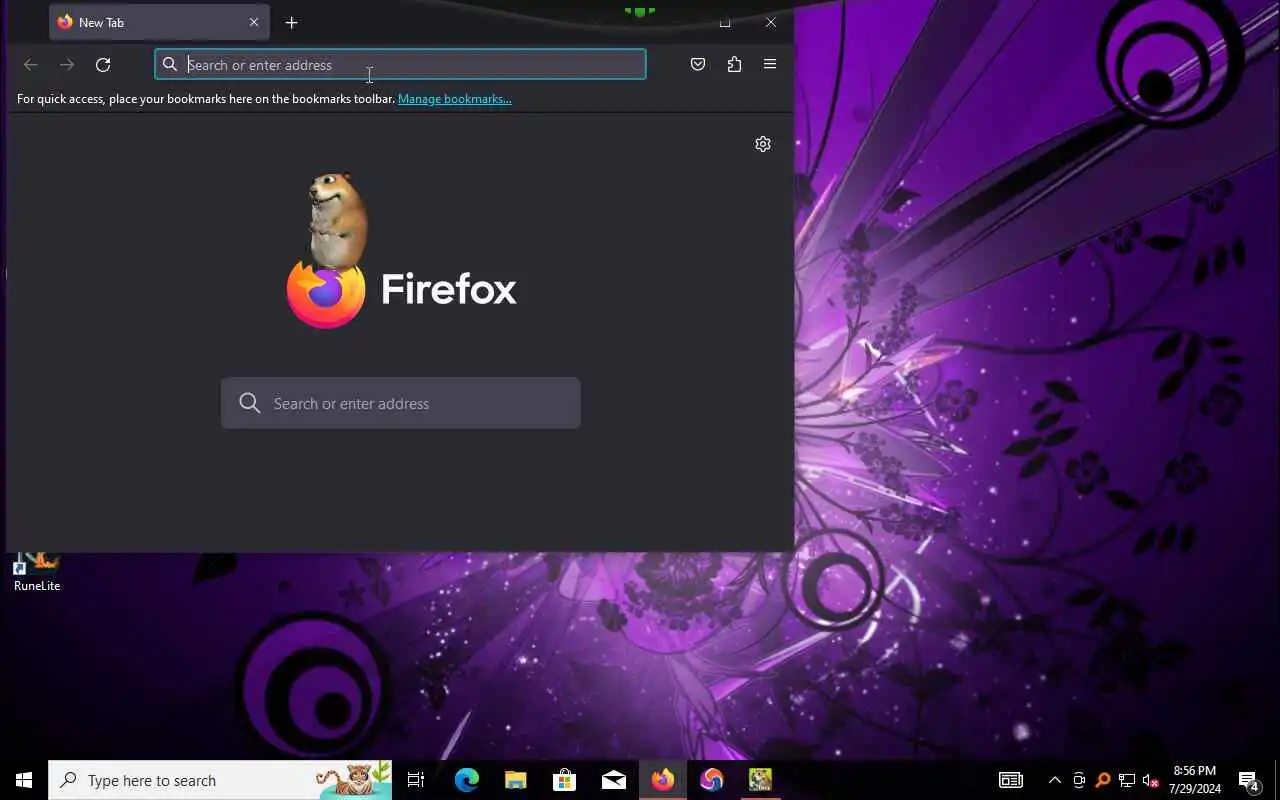The width and height of the screenshot is (1280, 800).
Task: Close the Firefox window
Action: pyautogui.click(x=771, y=22)
